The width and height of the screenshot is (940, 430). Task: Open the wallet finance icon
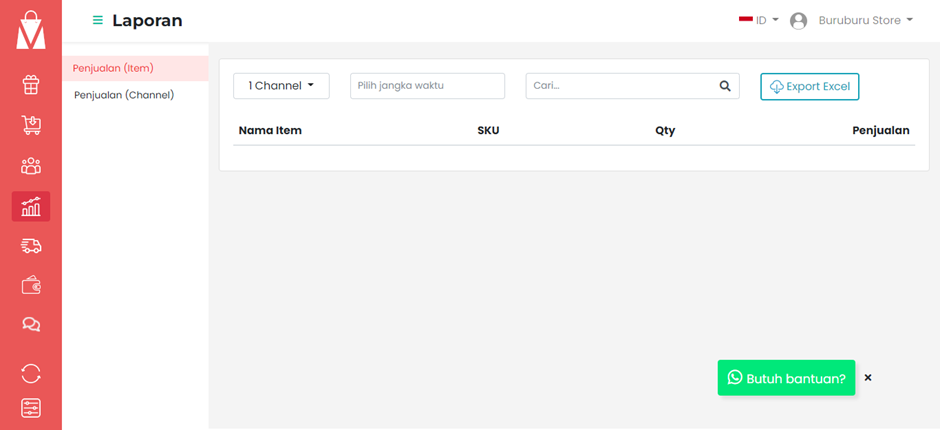pyautogui.click(x=31, y=285)
